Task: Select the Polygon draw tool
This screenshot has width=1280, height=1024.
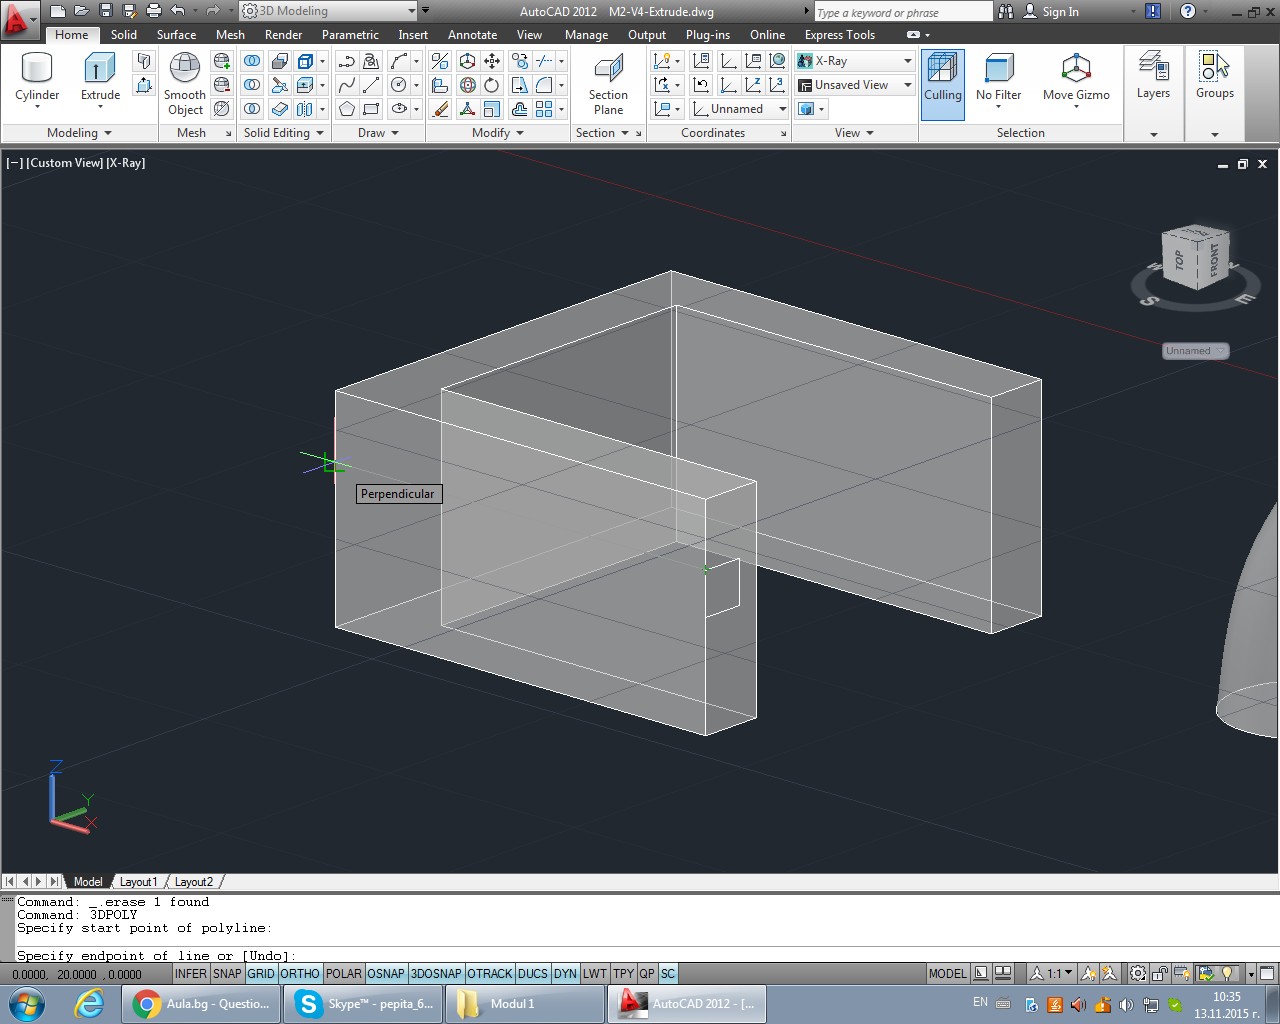Action: point(347,109)
